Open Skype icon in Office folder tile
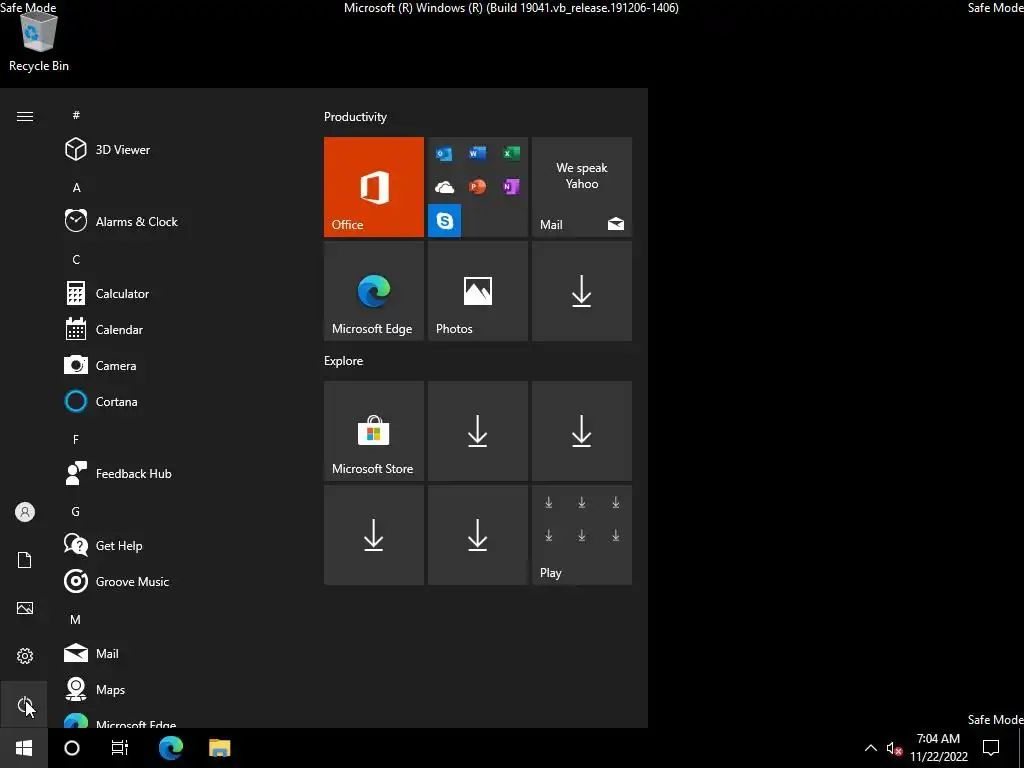The width and height of the screenshot is (1024, 768). coord(444,221)
